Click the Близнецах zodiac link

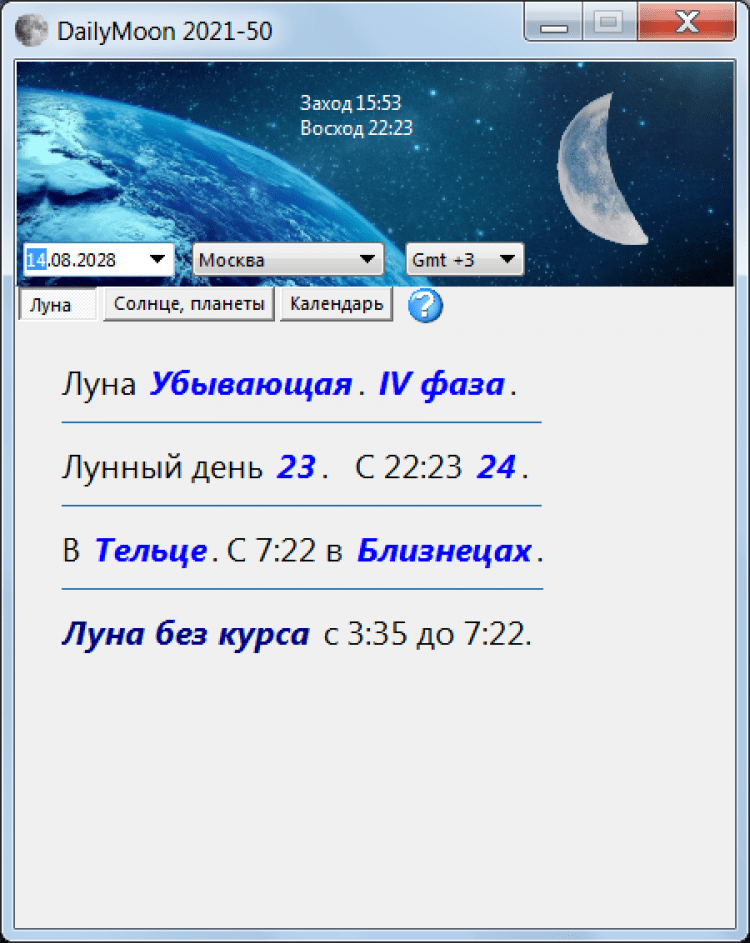pos(444,550)
